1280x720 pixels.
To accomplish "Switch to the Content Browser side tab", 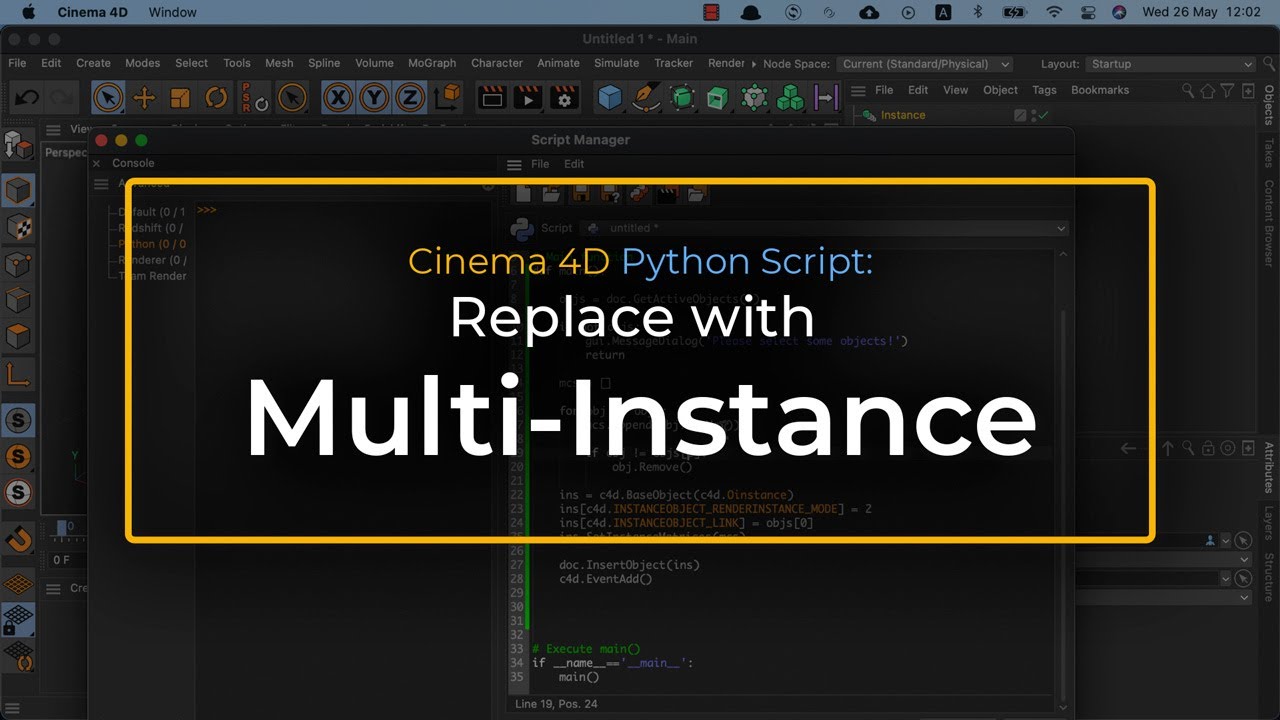I will [1269, 223].
